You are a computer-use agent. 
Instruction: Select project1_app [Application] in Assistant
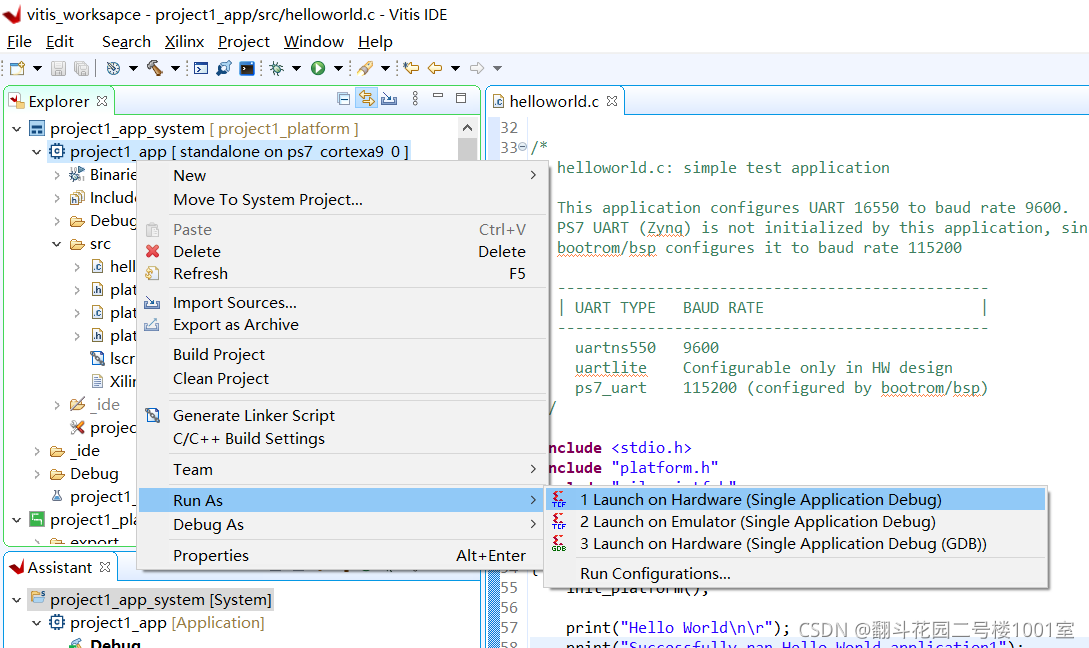click(x=157, y=623)
